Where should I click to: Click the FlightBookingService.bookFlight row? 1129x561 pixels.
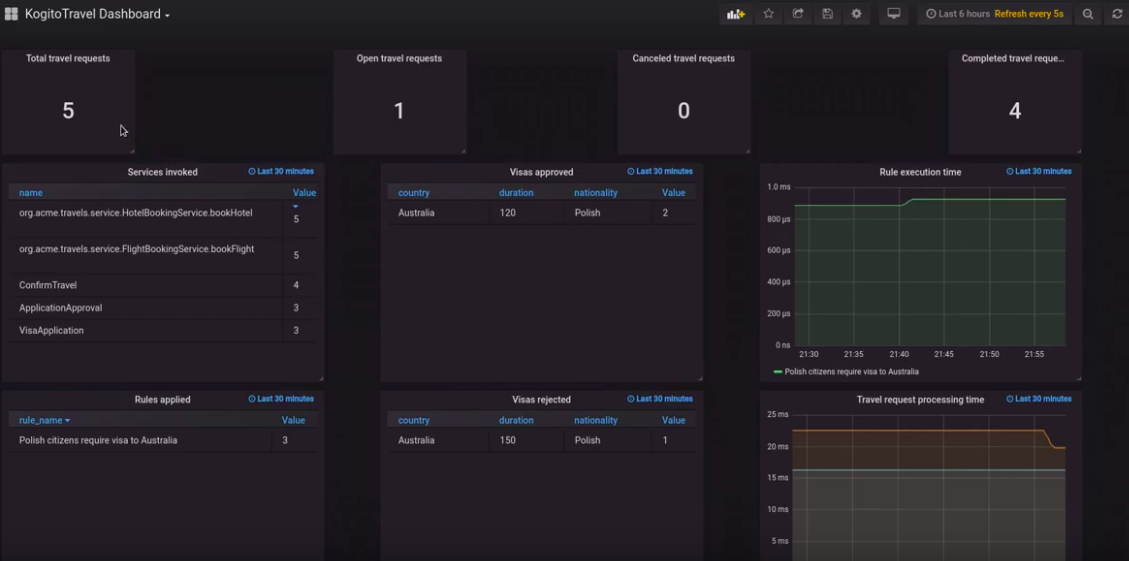coord(163,256)
